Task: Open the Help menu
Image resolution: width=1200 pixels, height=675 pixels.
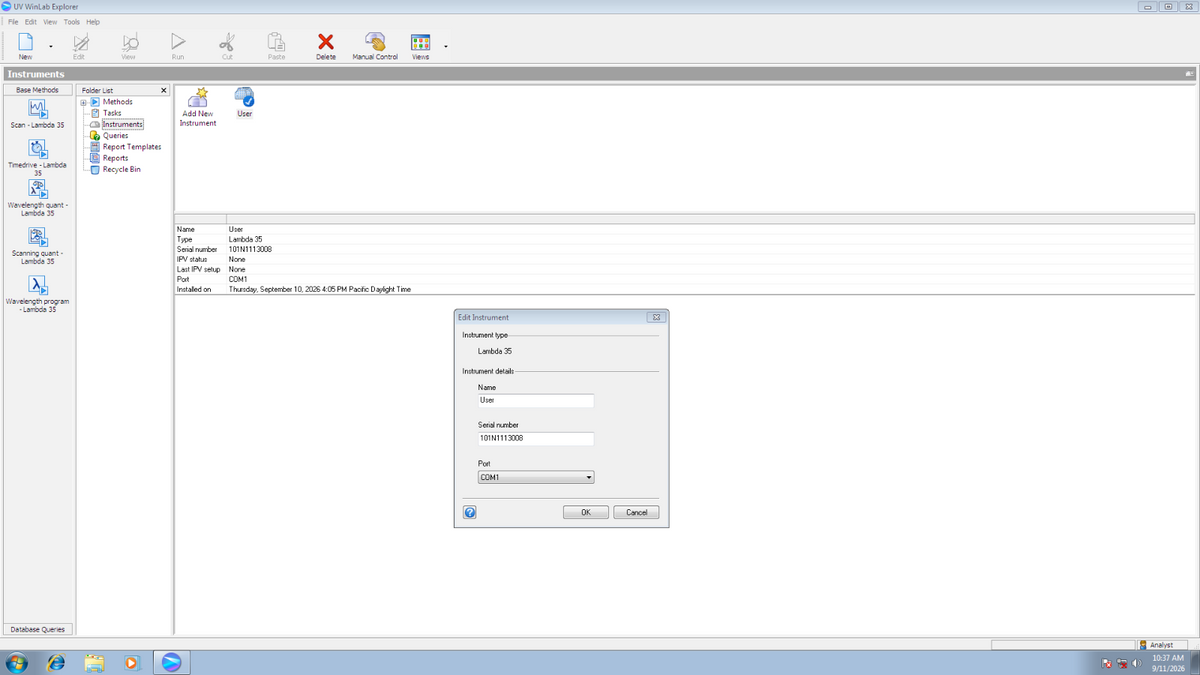Action: pos(93,22)
